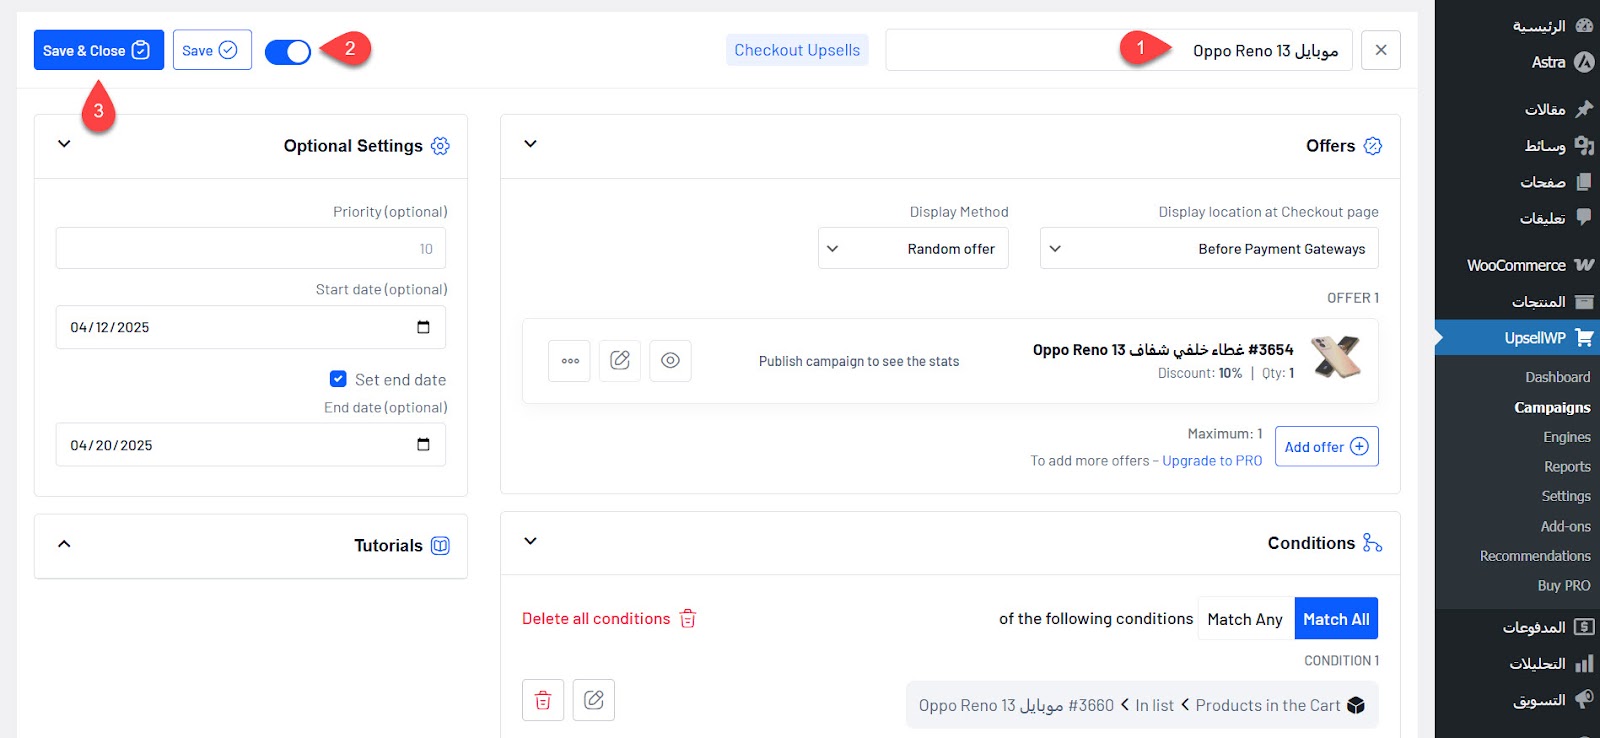
Task: Select the Match Any condition option
Action: 1244,619
